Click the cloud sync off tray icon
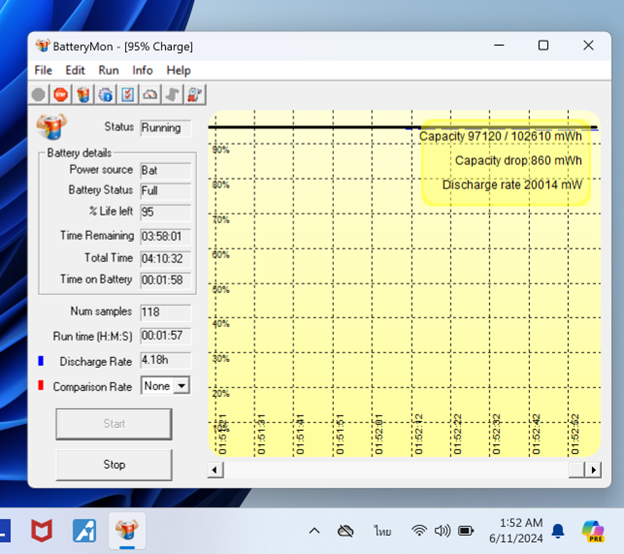This screenshot has width=624, height=554. pos(345,531)
